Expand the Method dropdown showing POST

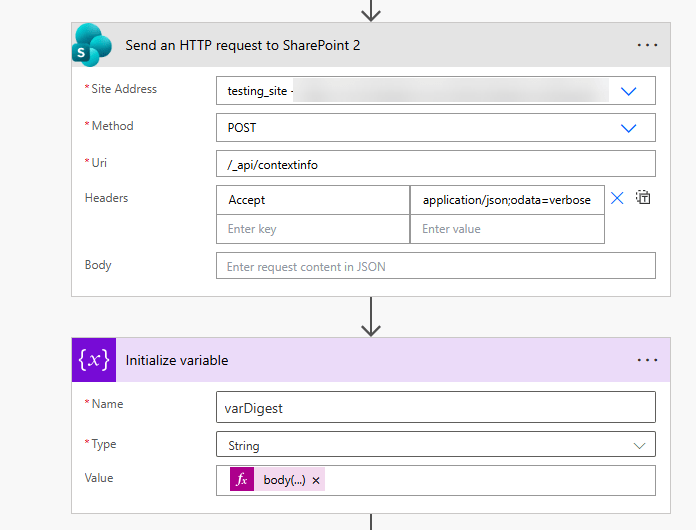click(x=629, y=128)
